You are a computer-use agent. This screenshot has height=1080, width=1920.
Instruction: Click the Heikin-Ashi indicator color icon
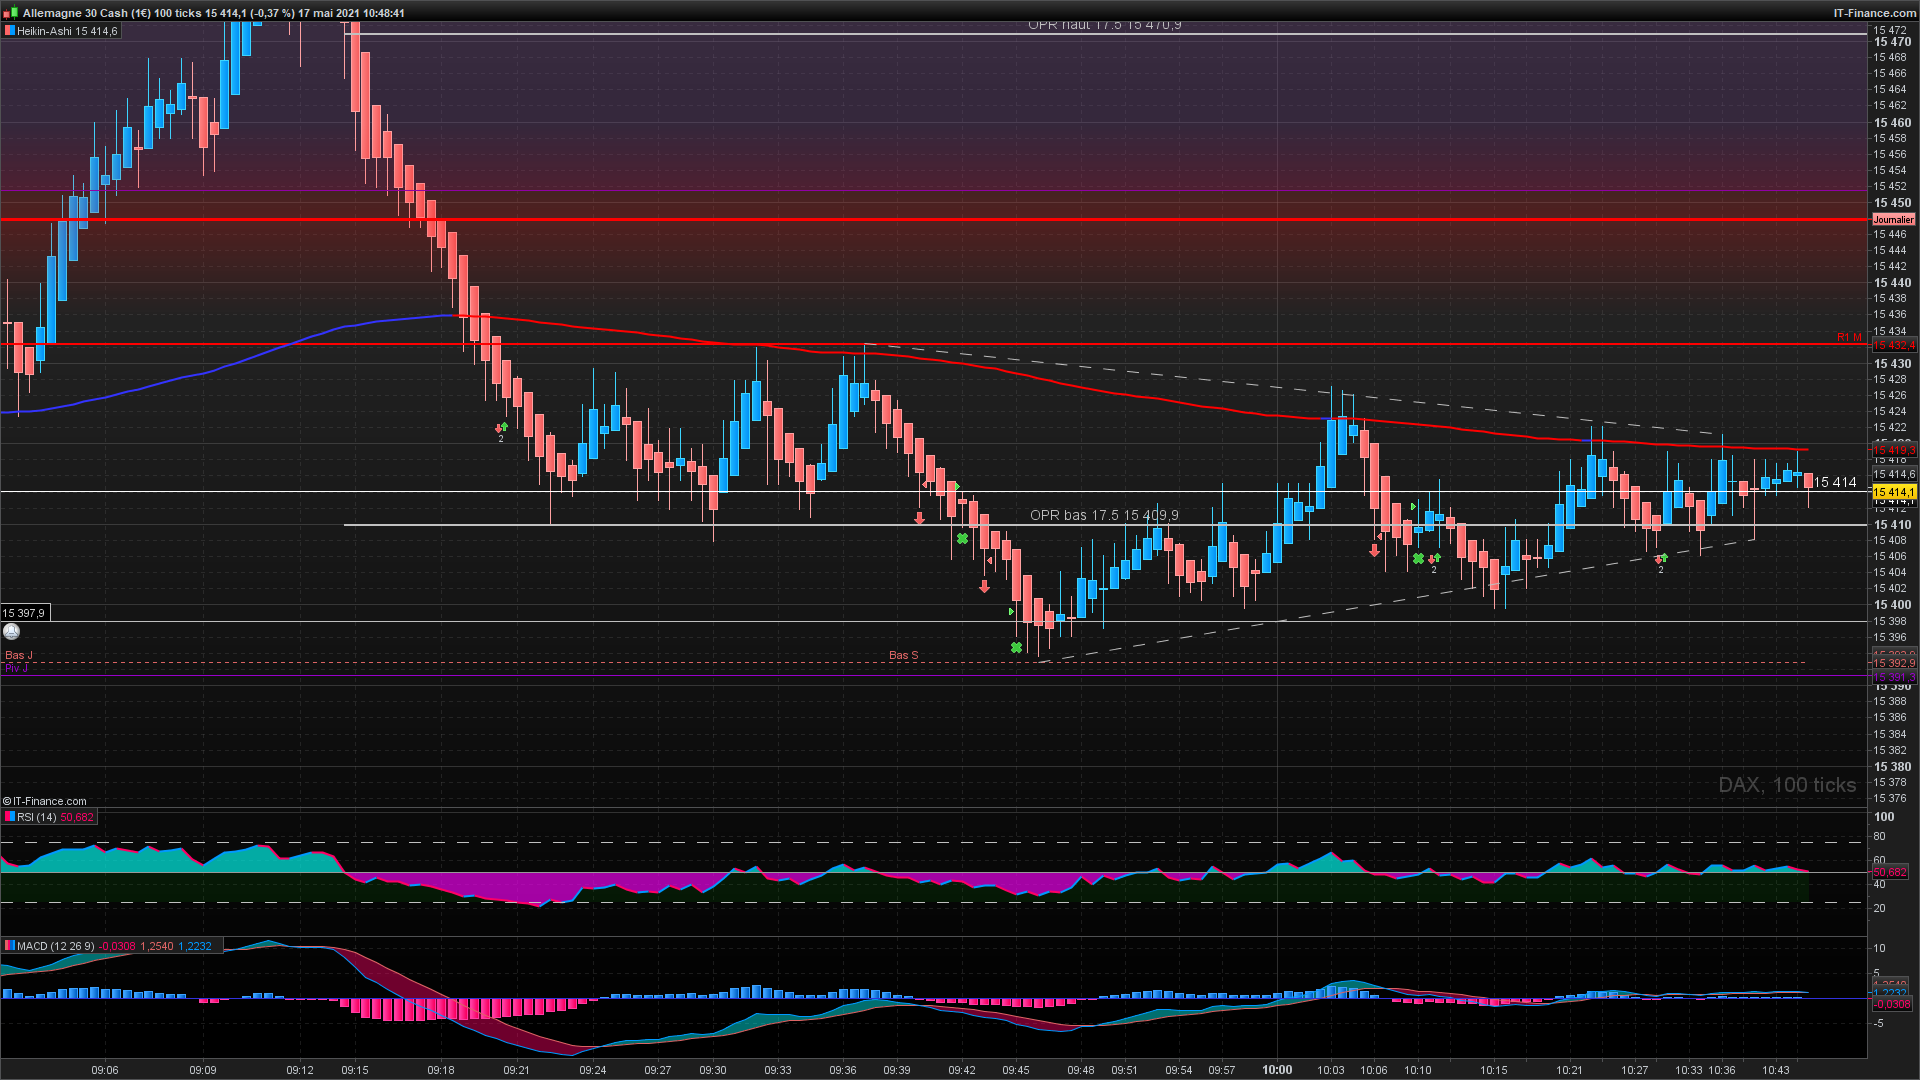coord(9,31)
